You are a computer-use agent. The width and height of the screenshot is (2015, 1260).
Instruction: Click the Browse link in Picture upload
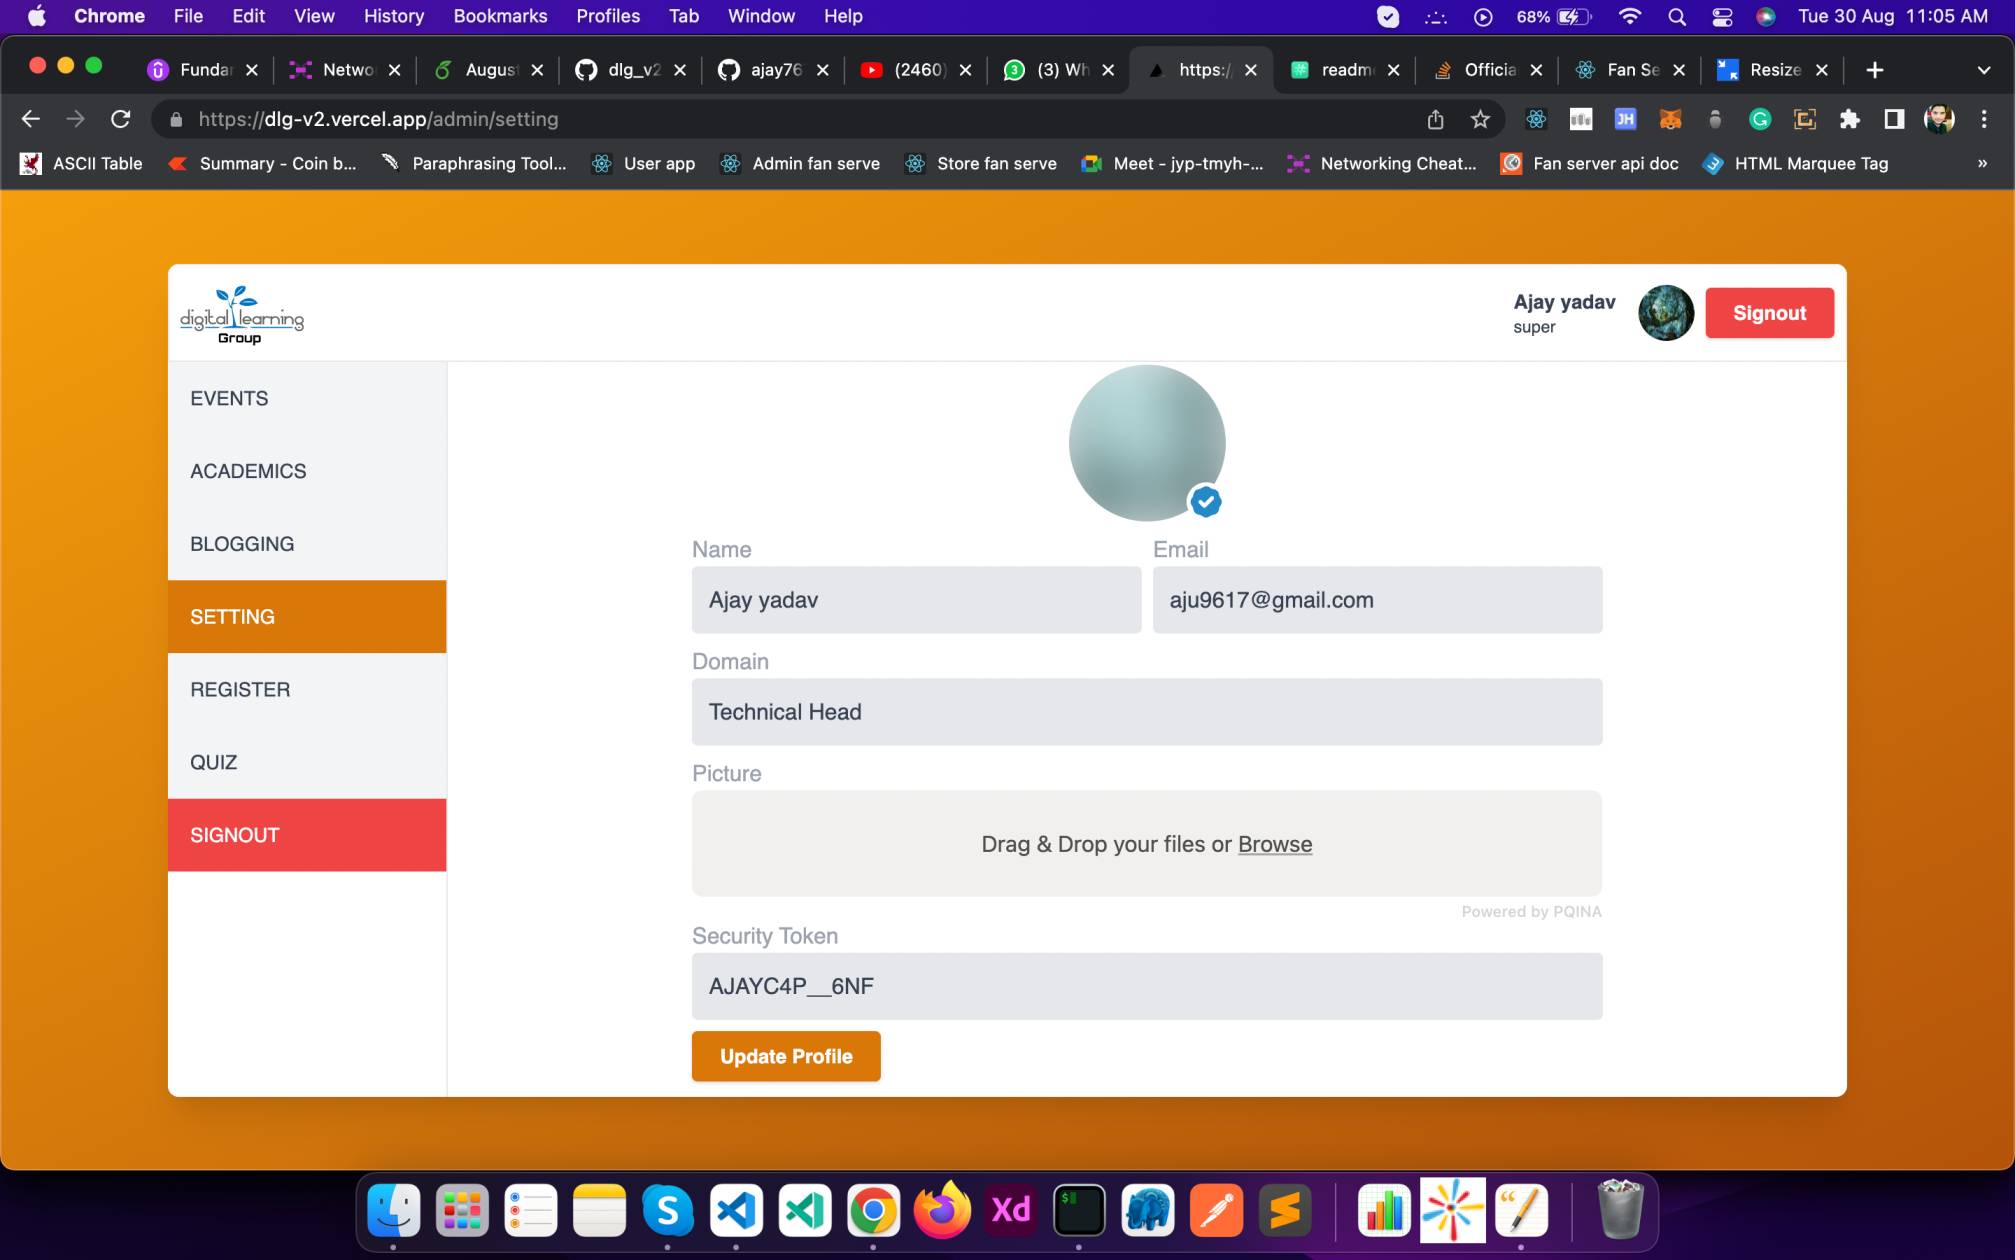(1275, 844)
